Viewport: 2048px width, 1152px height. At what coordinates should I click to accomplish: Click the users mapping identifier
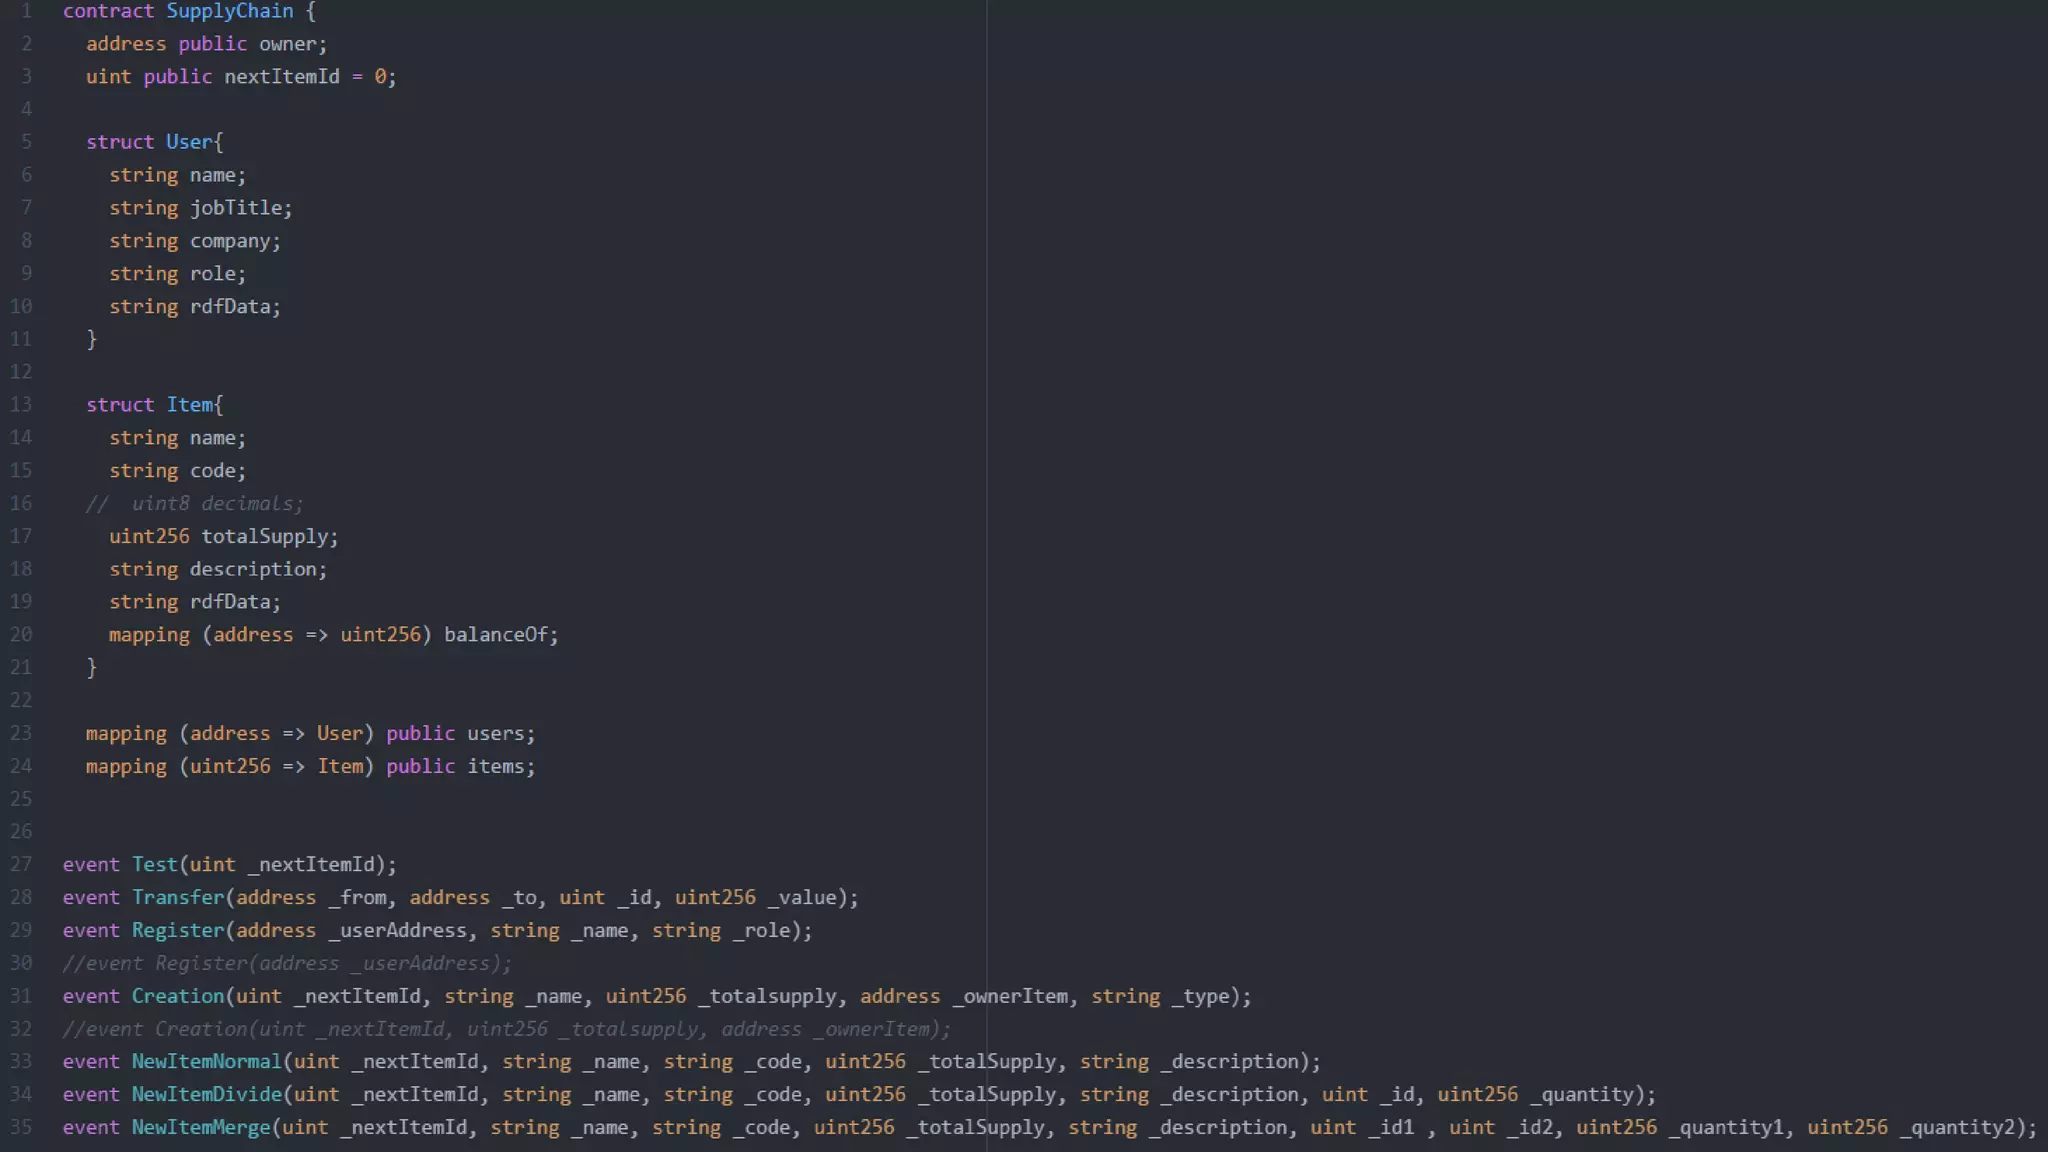pos(496,734)
